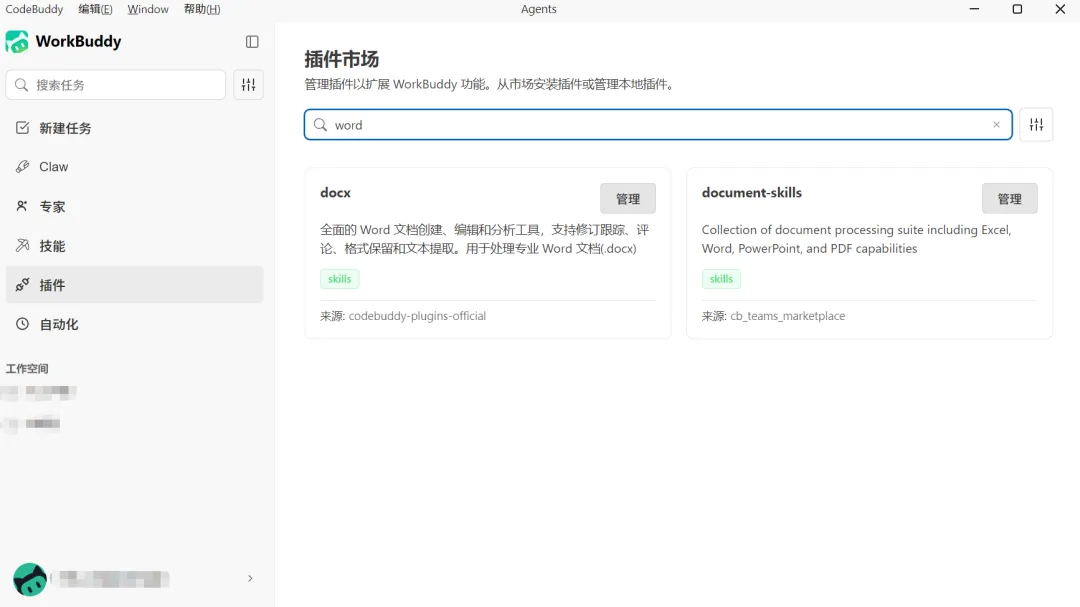
Task: Go to the 技能 section
Action: [134, 246]
